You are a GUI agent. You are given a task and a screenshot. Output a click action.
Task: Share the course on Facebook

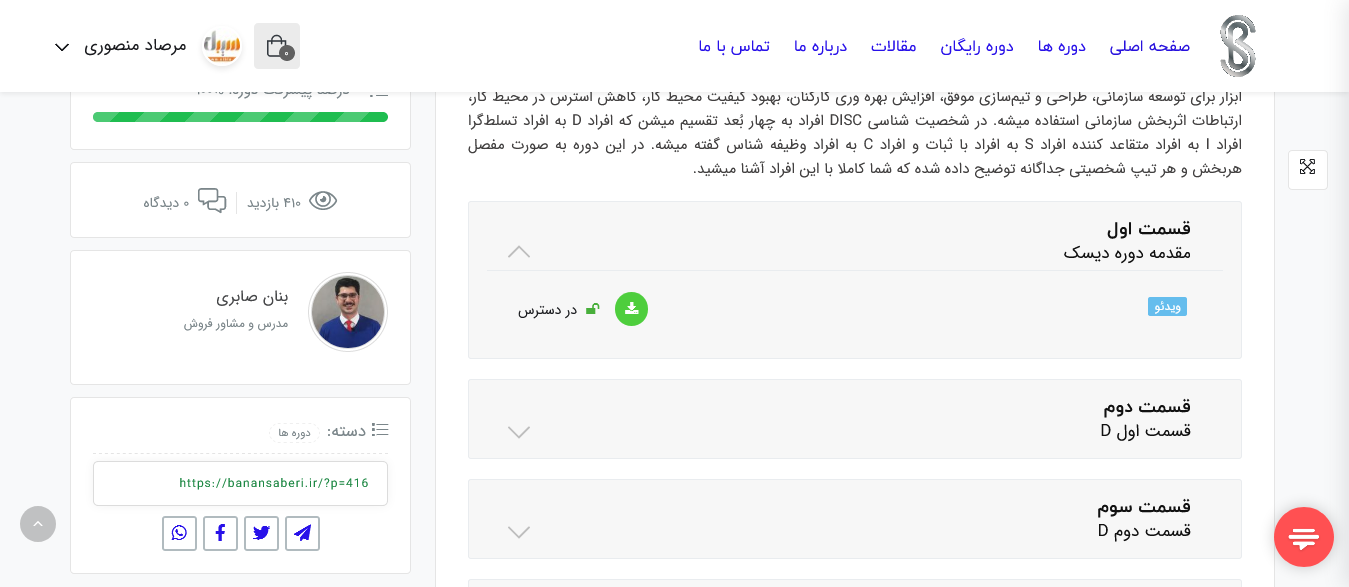(x=220, y=533)
